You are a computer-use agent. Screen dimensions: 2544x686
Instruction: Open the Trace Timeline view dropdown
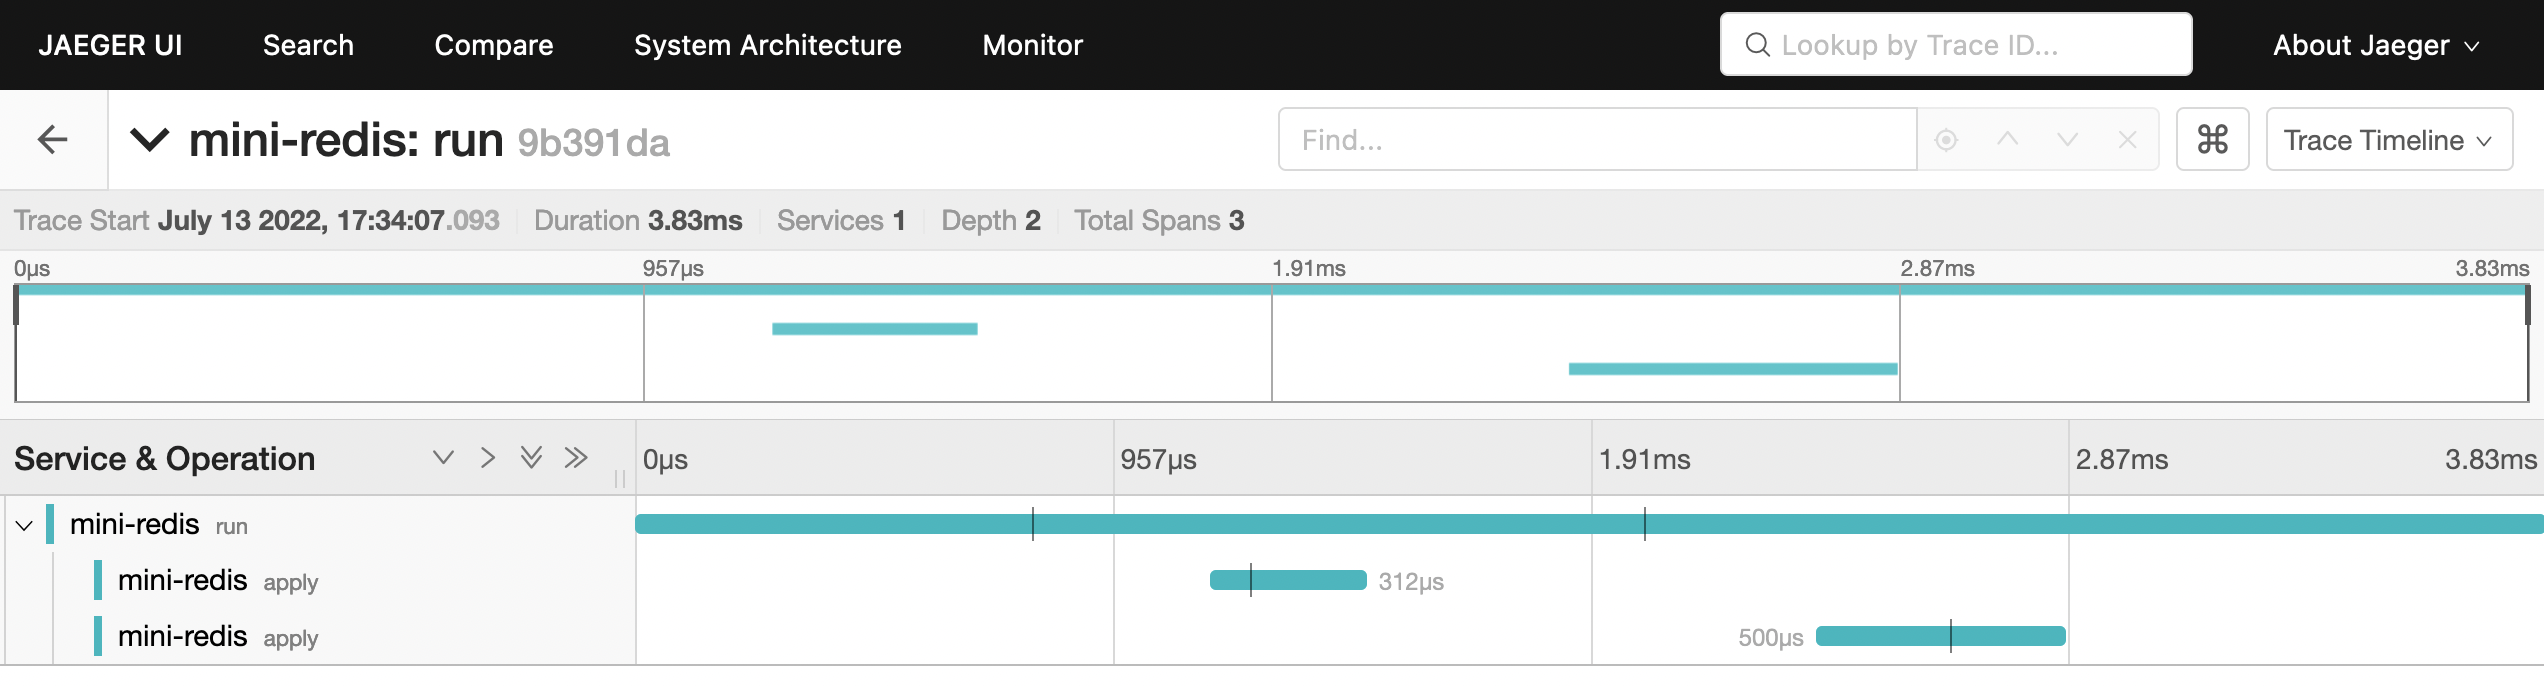(x=2389, y=140)
